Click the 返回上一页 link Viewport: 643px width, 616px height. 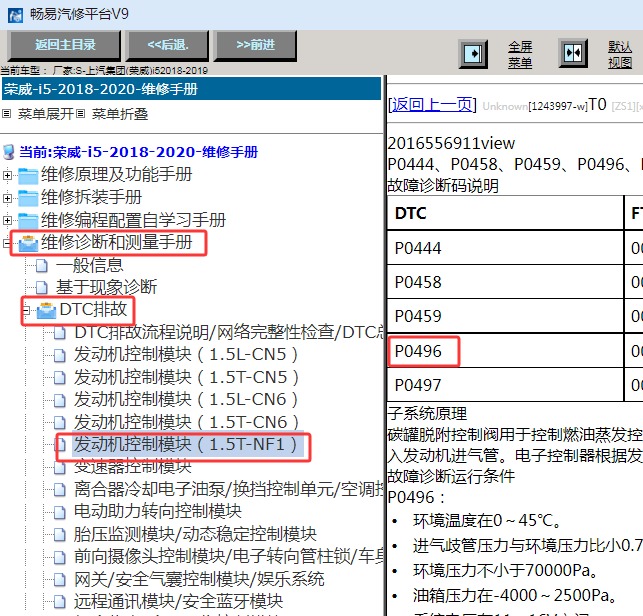[x=432, y=105]
